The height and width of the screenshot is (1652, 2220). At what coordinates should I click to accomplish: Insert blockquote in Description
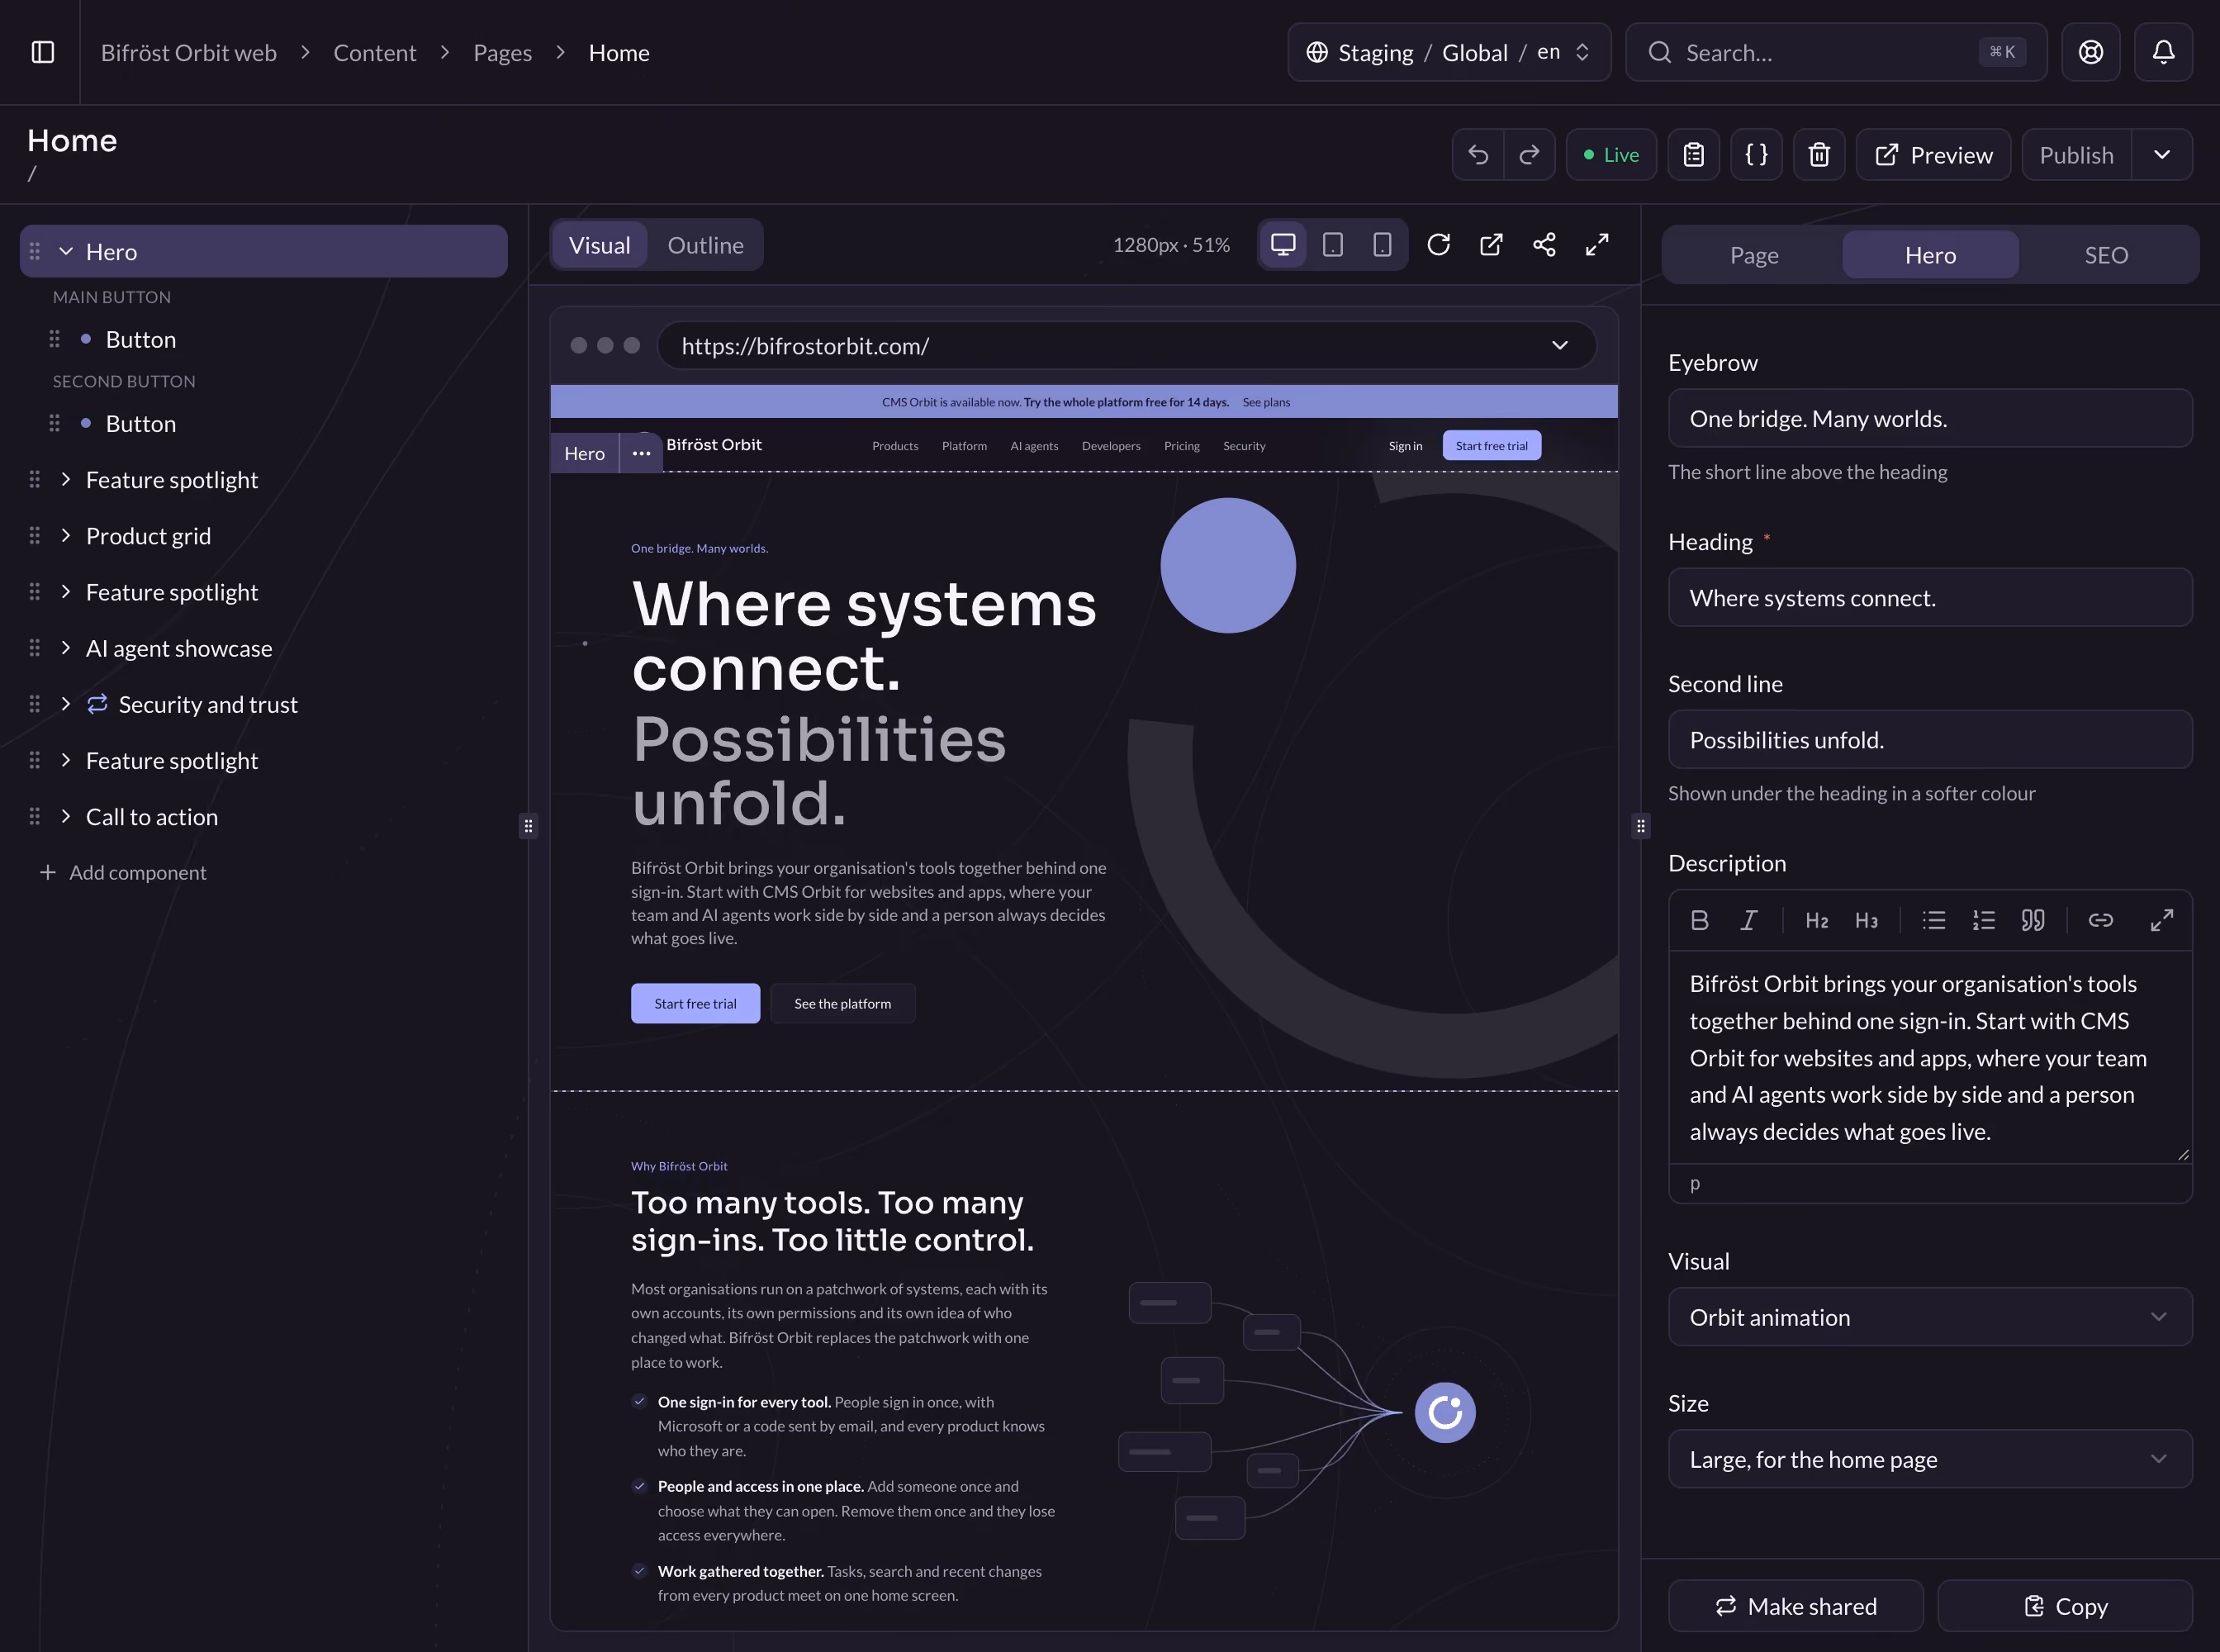tap(2033, 920)
